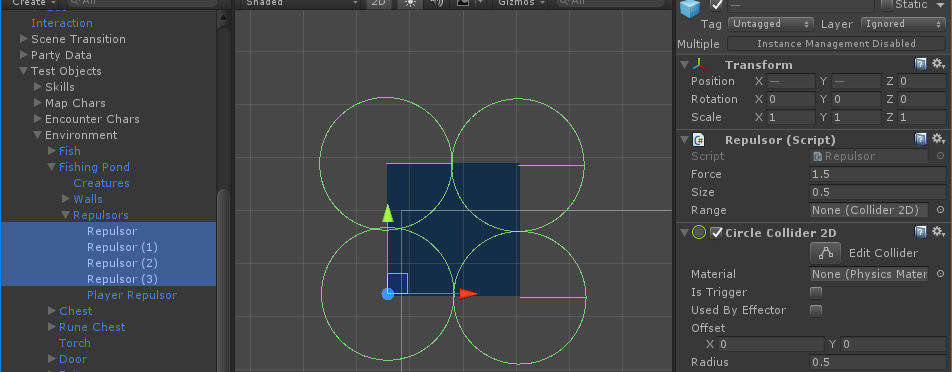Collapse the Transform component foldout
This screenshot has width=952, height=372.
point(684,64)
